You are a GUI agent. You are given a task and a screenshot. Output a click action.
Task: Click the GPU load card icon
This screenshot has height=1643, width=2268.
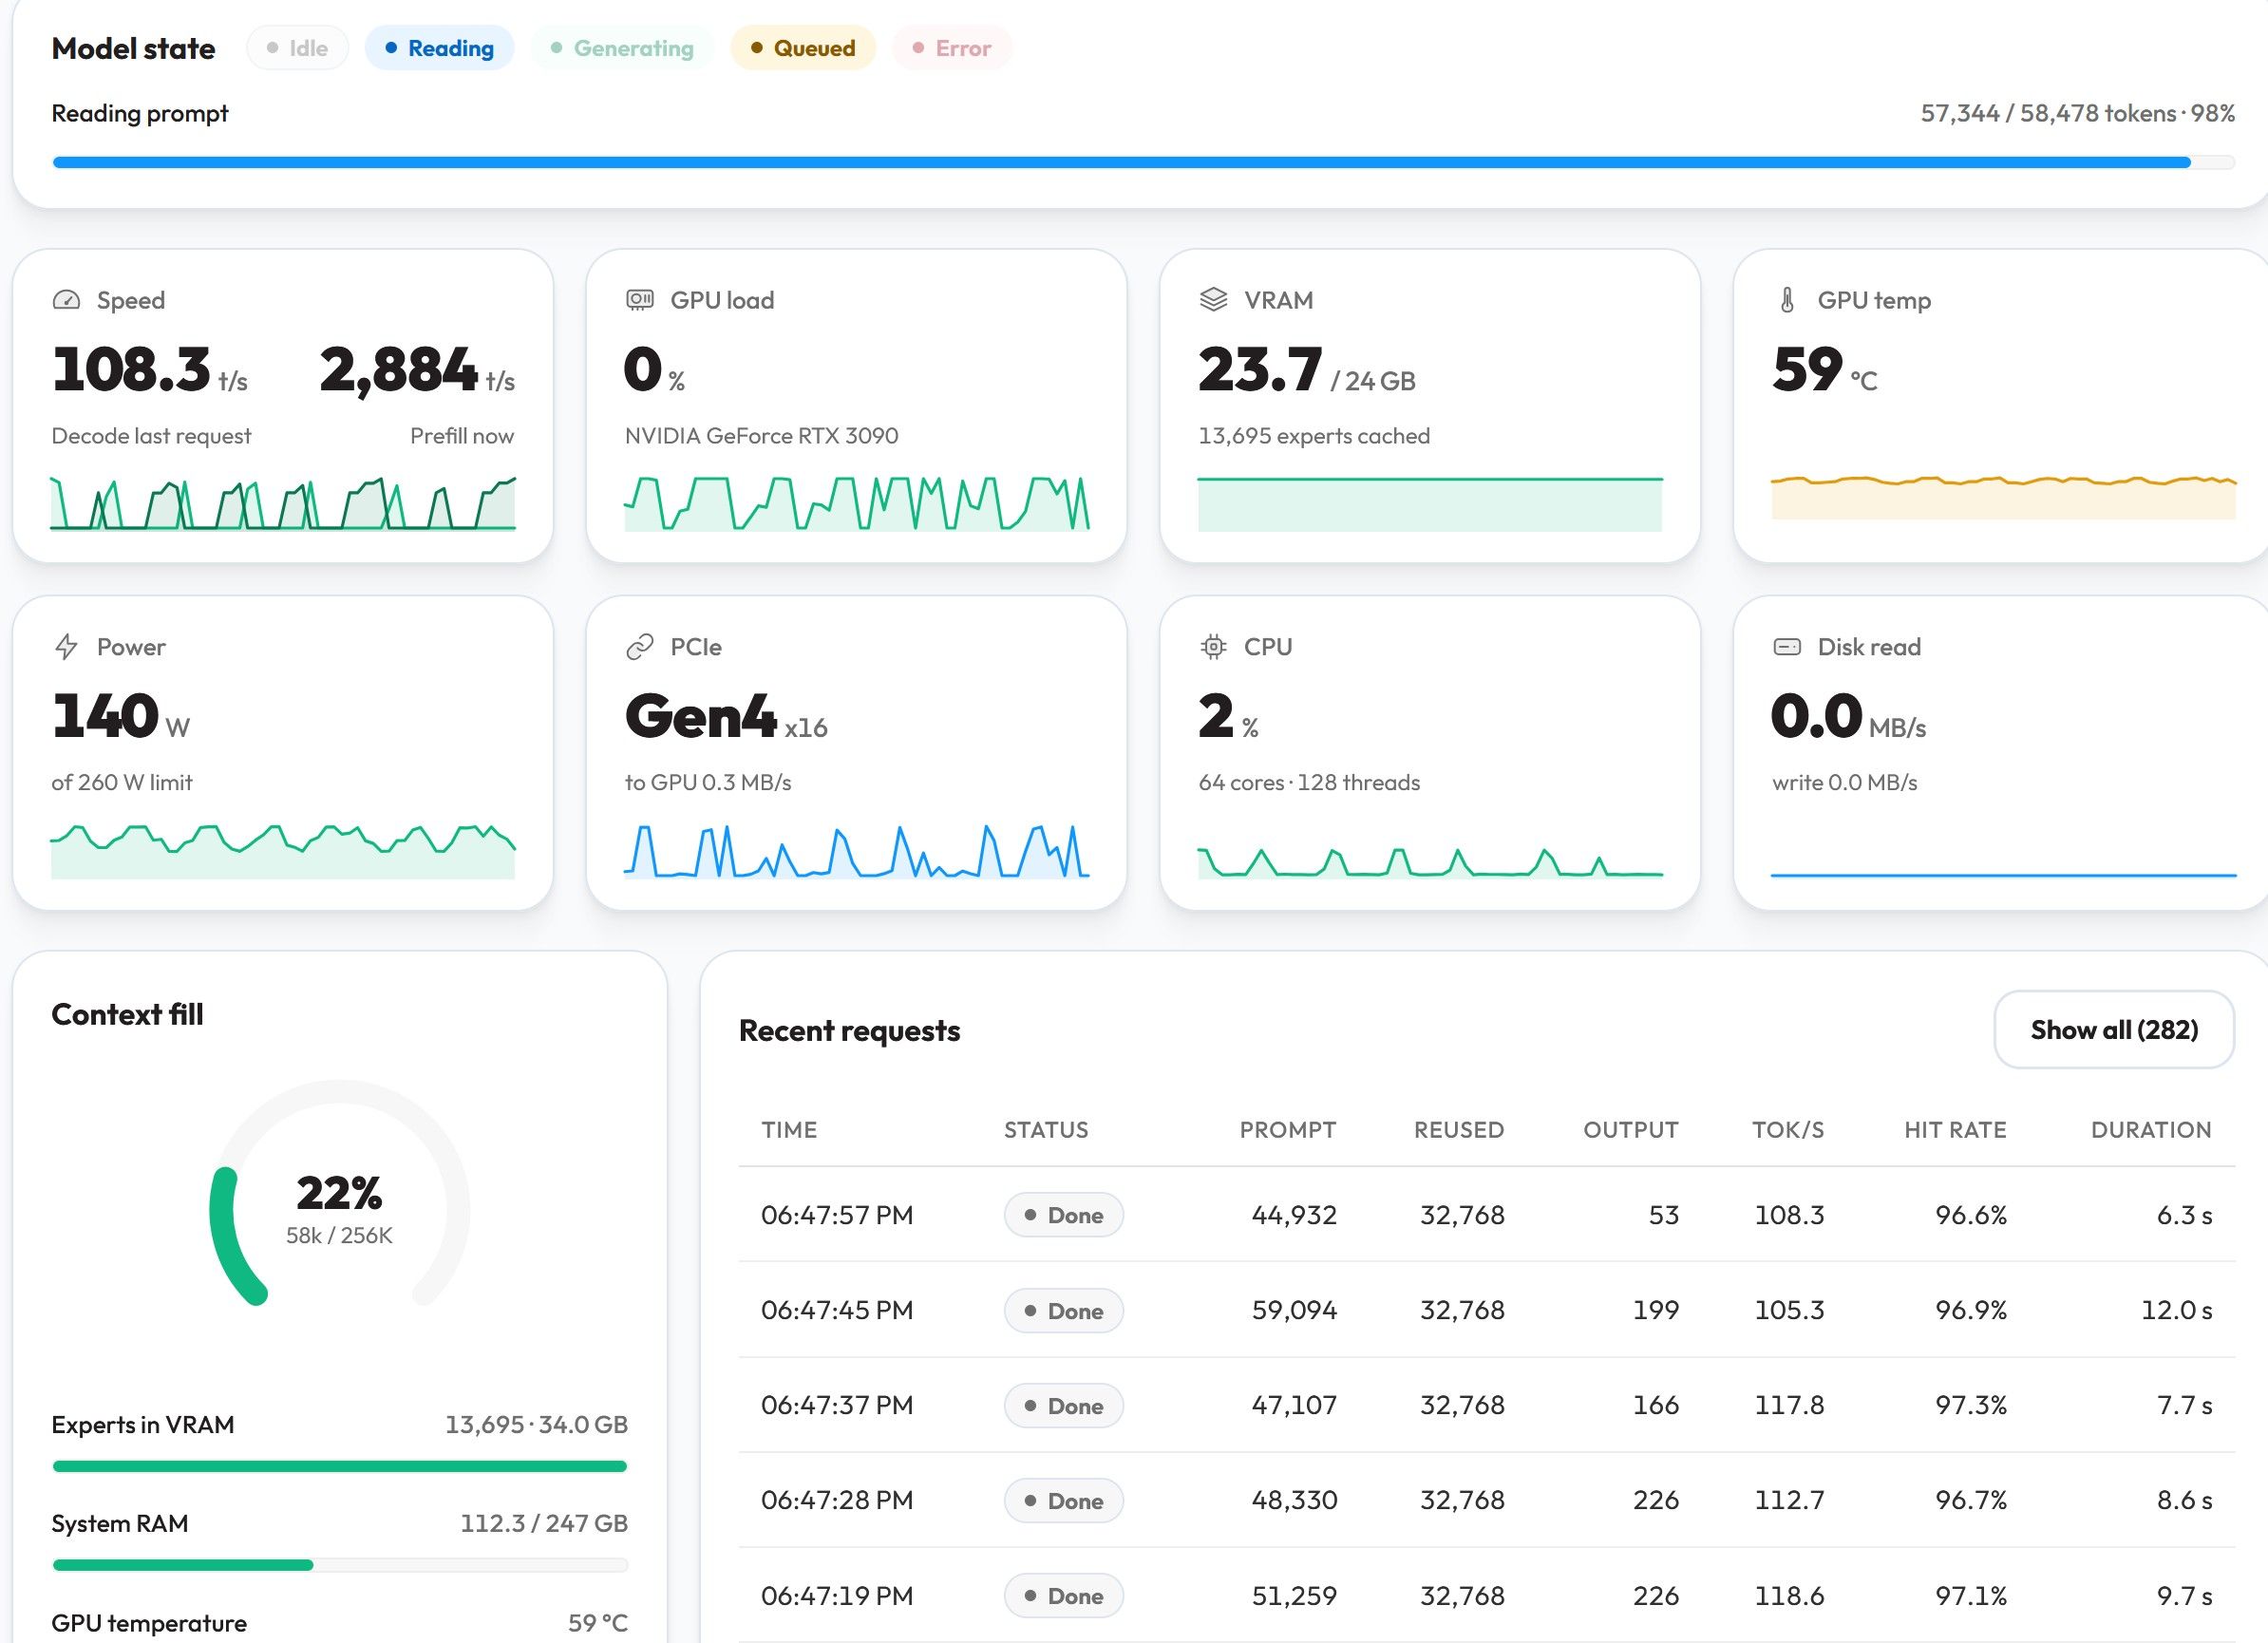tap(639, 300)
